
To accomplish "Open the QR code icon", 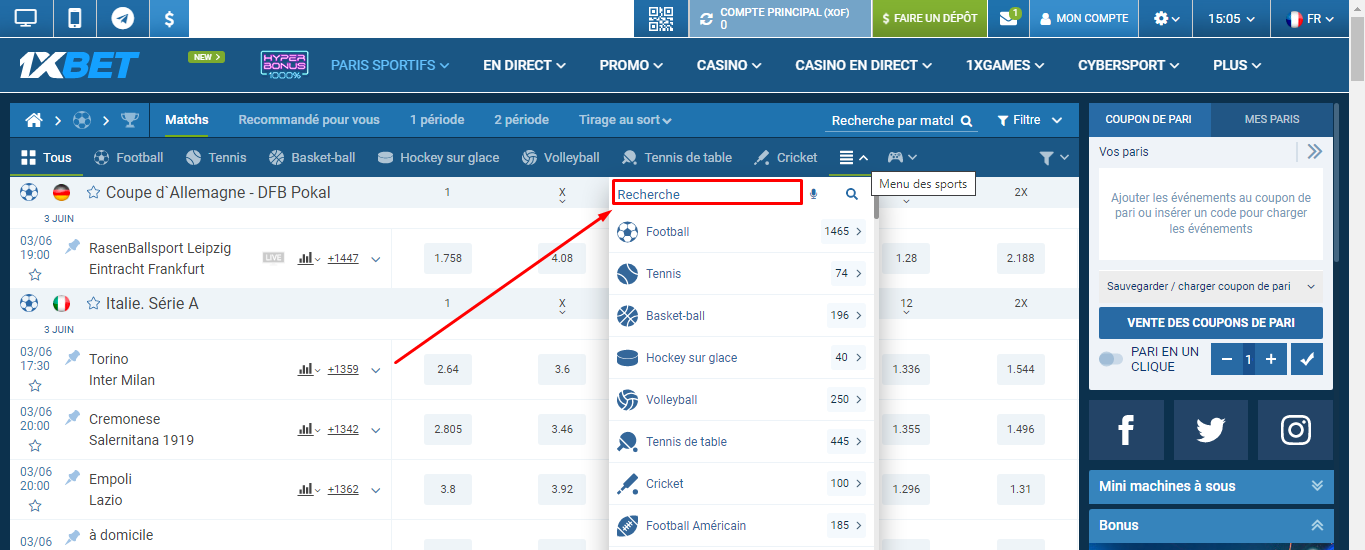I will (661, 18).
